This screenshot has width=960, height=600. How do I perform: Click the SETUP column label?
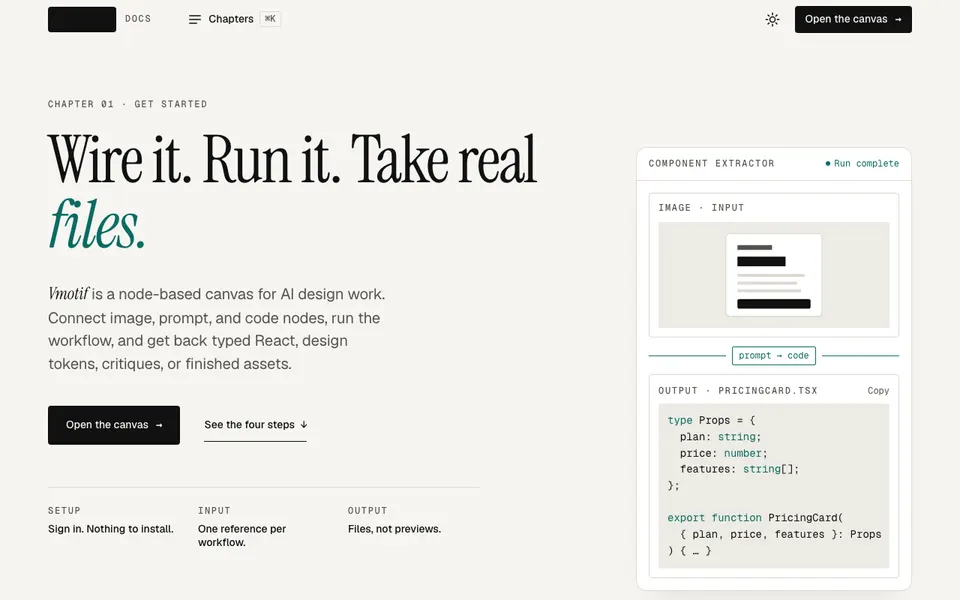pyautogui.click(x=64, y=511)
